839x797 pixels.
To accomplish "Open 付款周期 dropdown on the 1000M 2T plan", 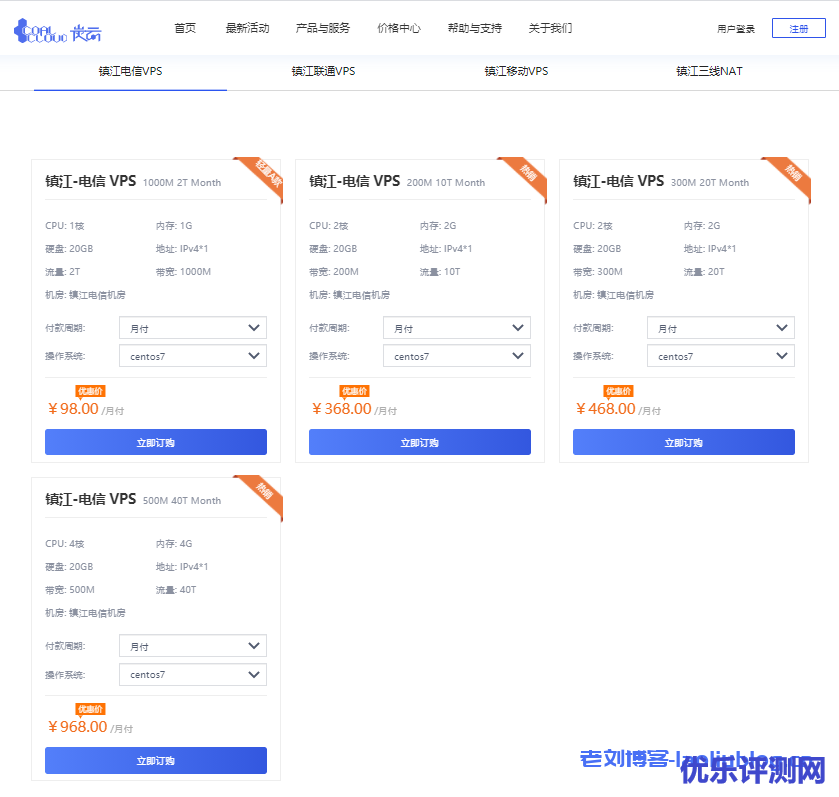I will tap(193, 328).
